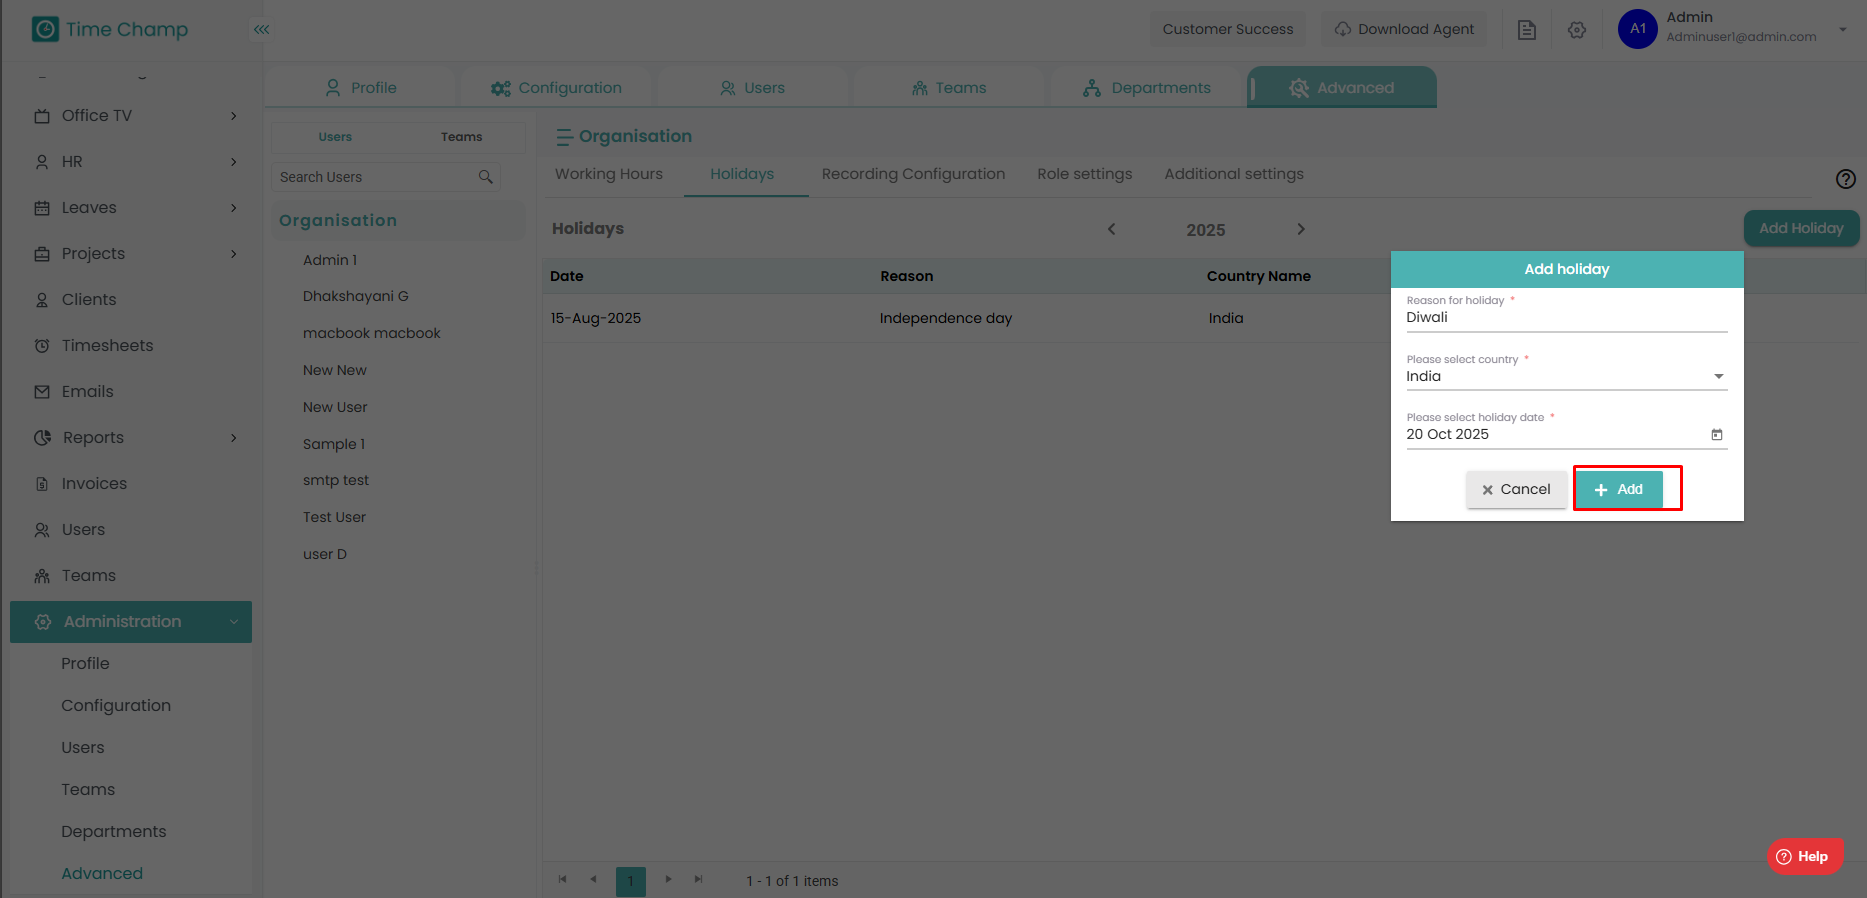Expand the Office TV menu chevron
Viewport: 1867px width, 898px height.
click(234, 116)
